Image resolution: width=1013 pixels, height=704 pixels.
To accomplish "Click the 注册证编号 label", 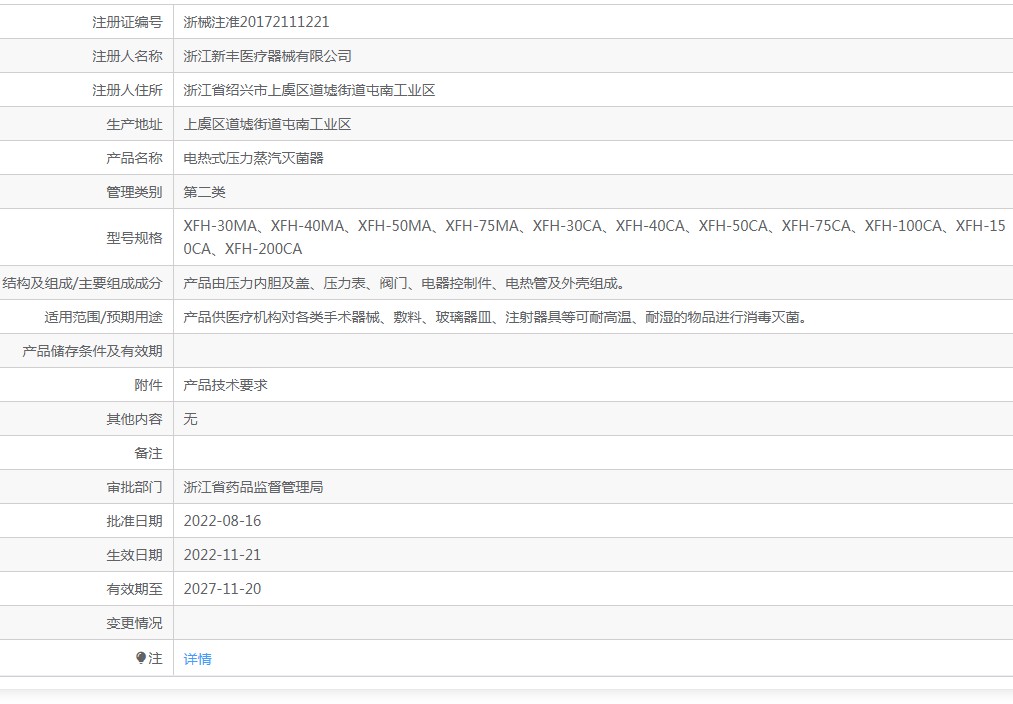I will (x=127, y=22).
